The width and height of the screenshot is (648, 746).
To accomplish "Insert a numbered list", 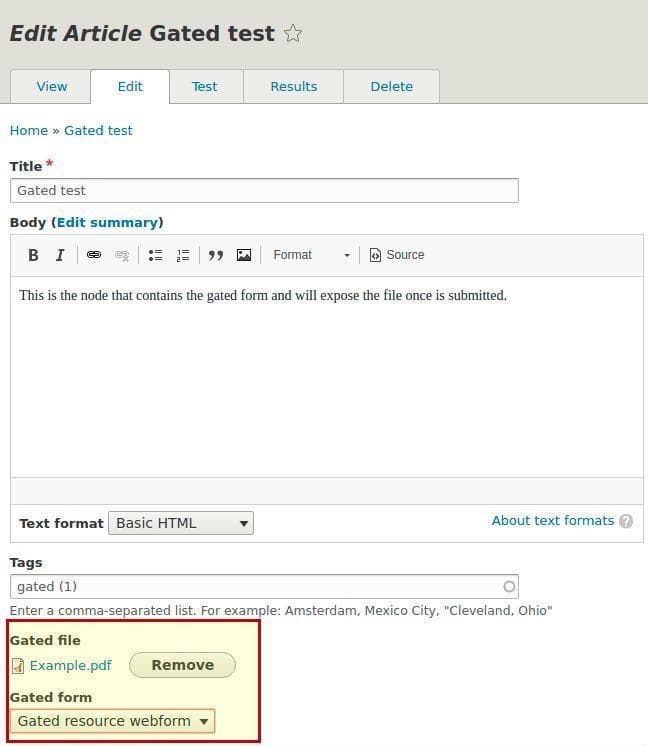I will pyautogui.click(x=183, y=255).
